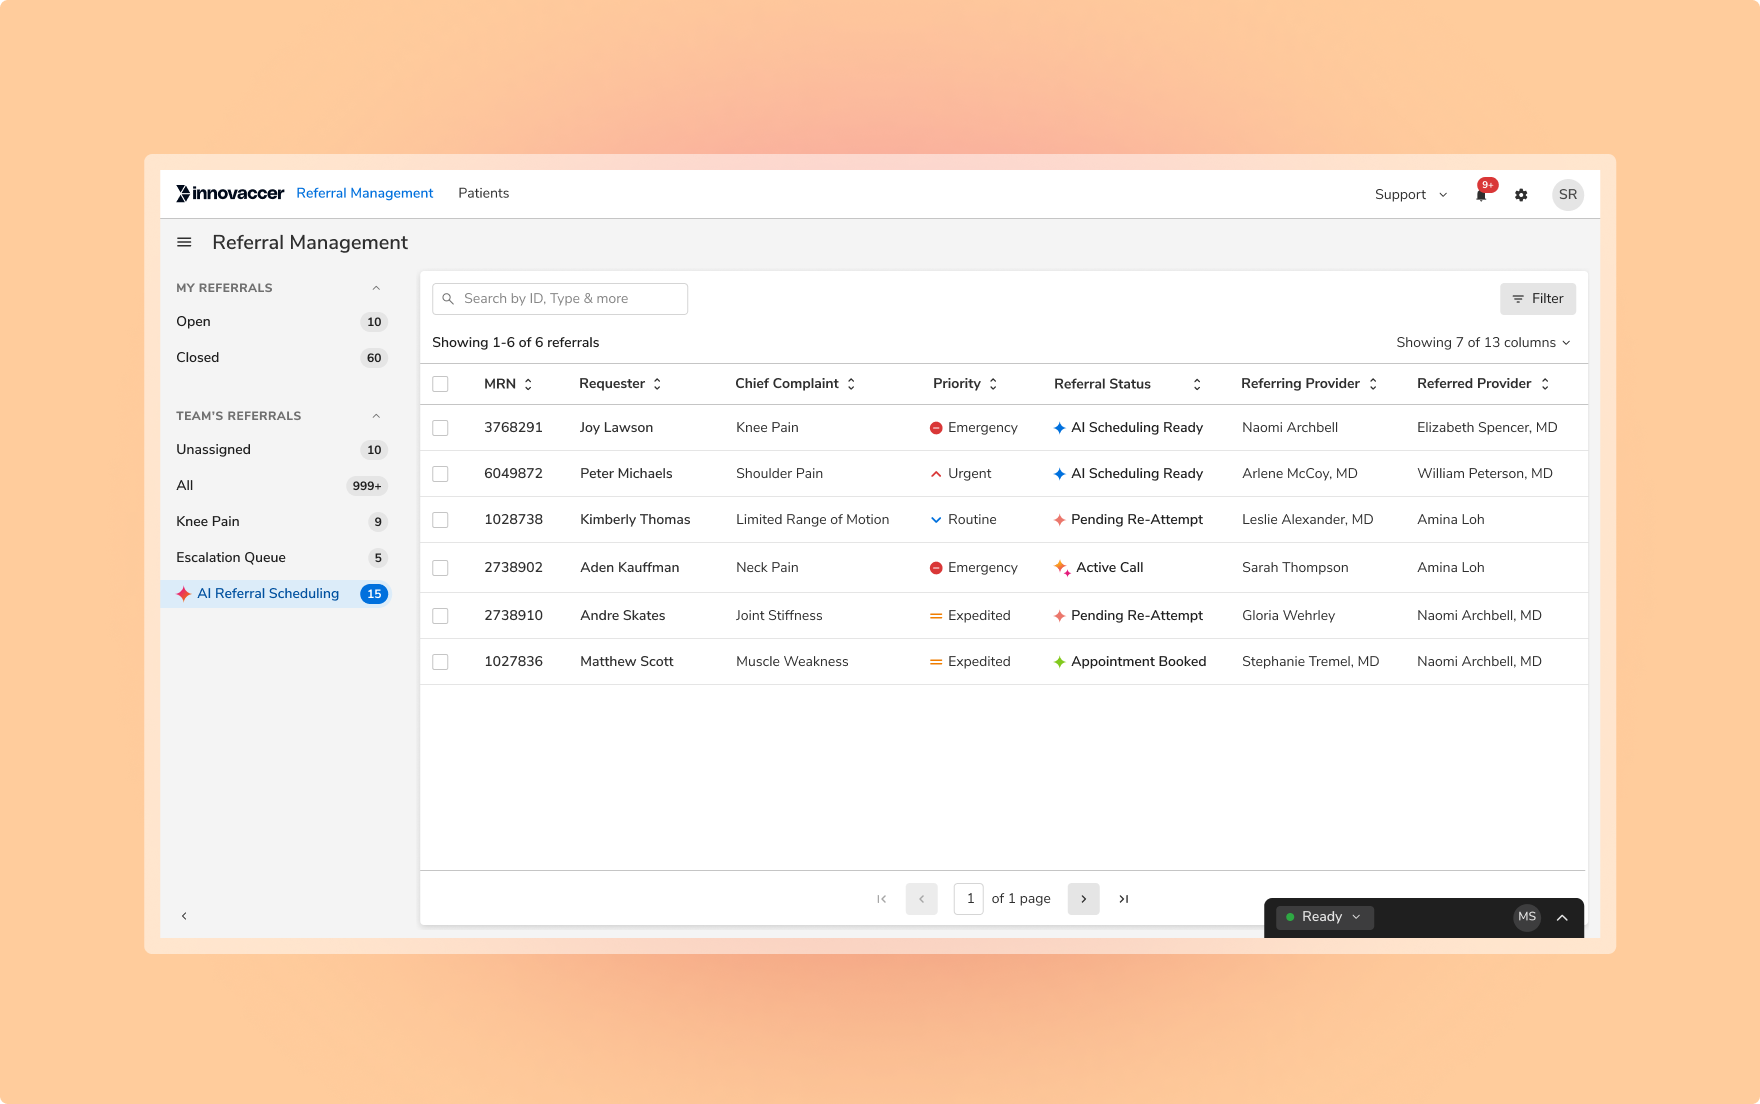Sort by the Requester column
Viewport: 1760px width, 1104px height.
click(x=657, y=384)
